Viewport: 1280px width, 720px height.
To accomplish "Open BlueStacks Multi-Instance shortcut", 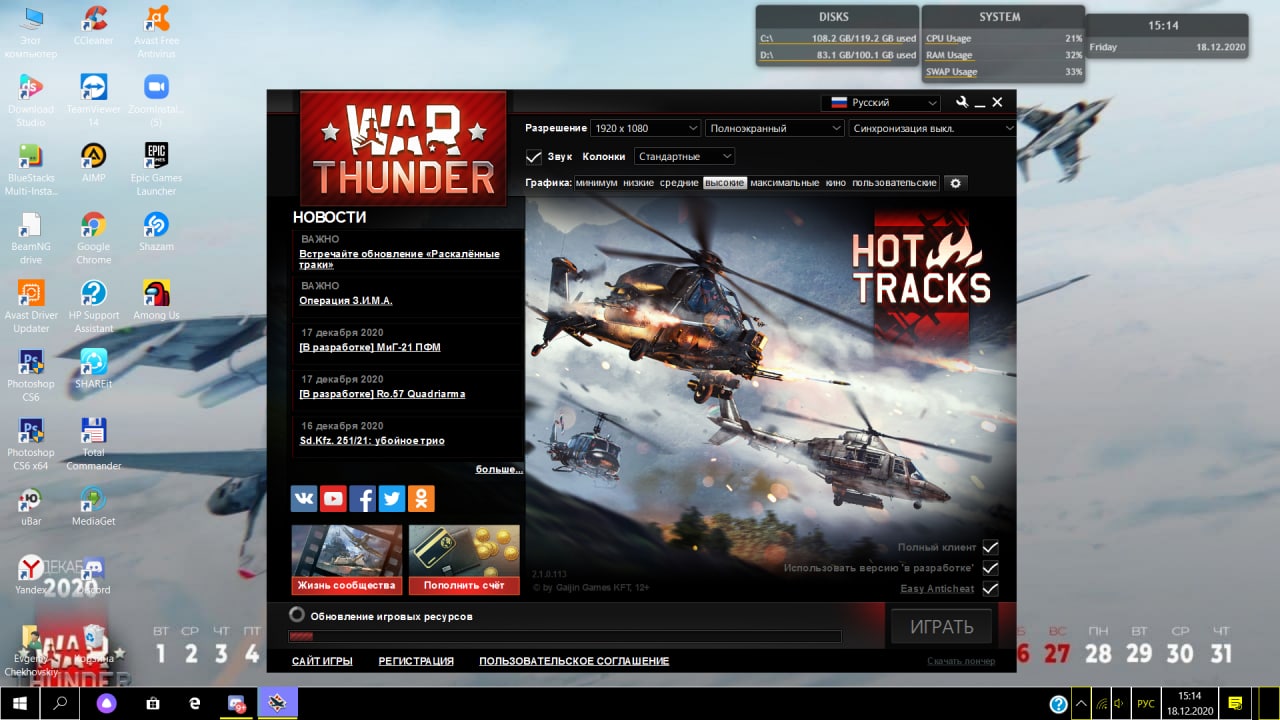I will coord(31,168).
